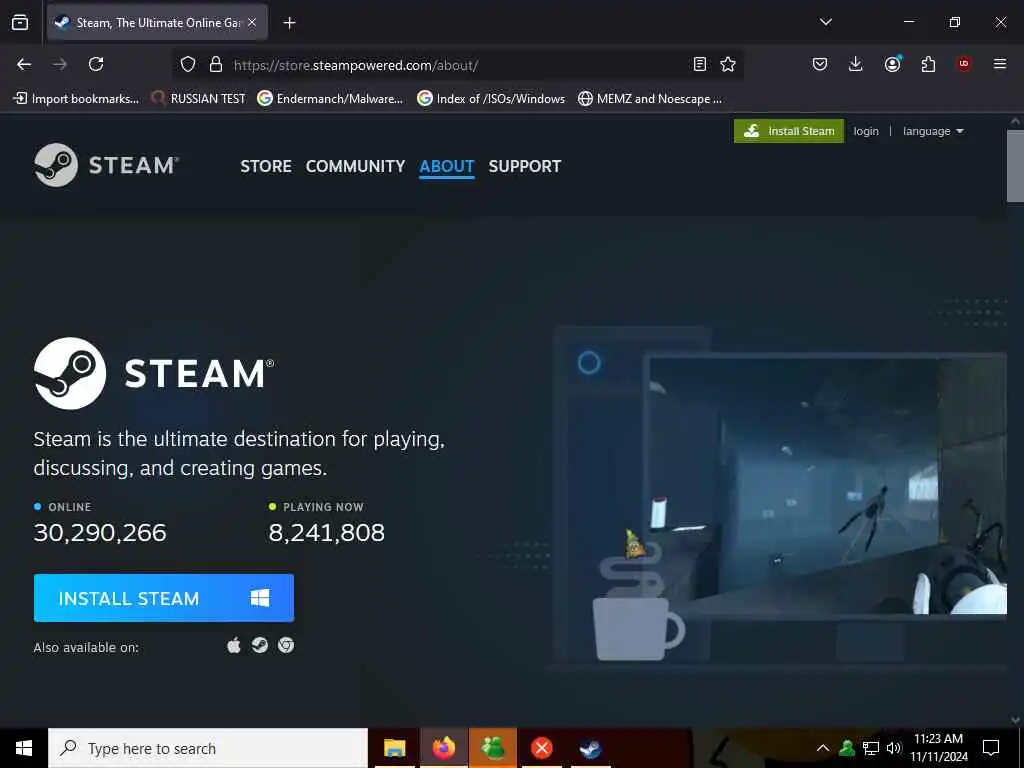Viewport: 1024px width, 768px height.
Task: Click the Apple macOS download icon
Action: click(234, 646)
